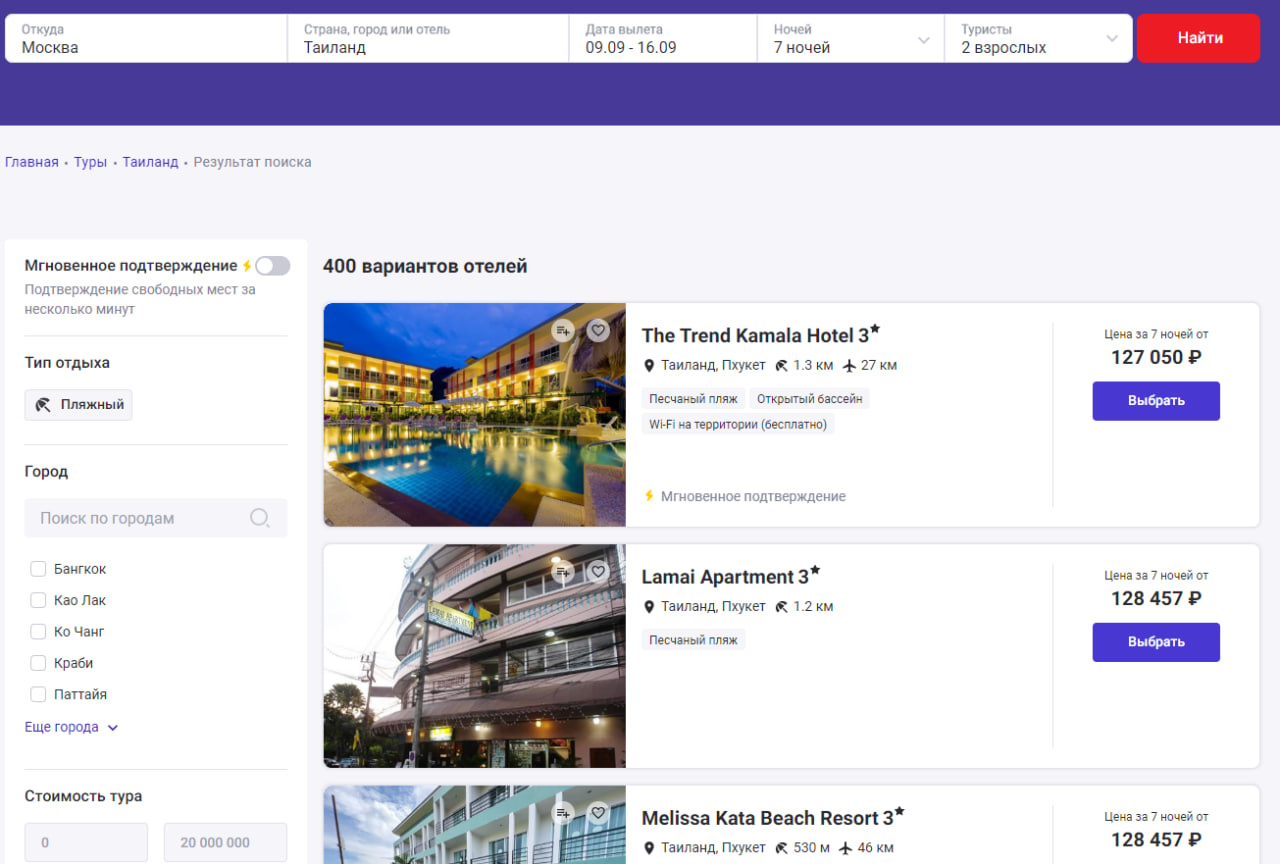Open Melissa Kata Beach Resort 3 title
Image resolution: width=1280 pixels, height=864 pixels.
[773, 818]
